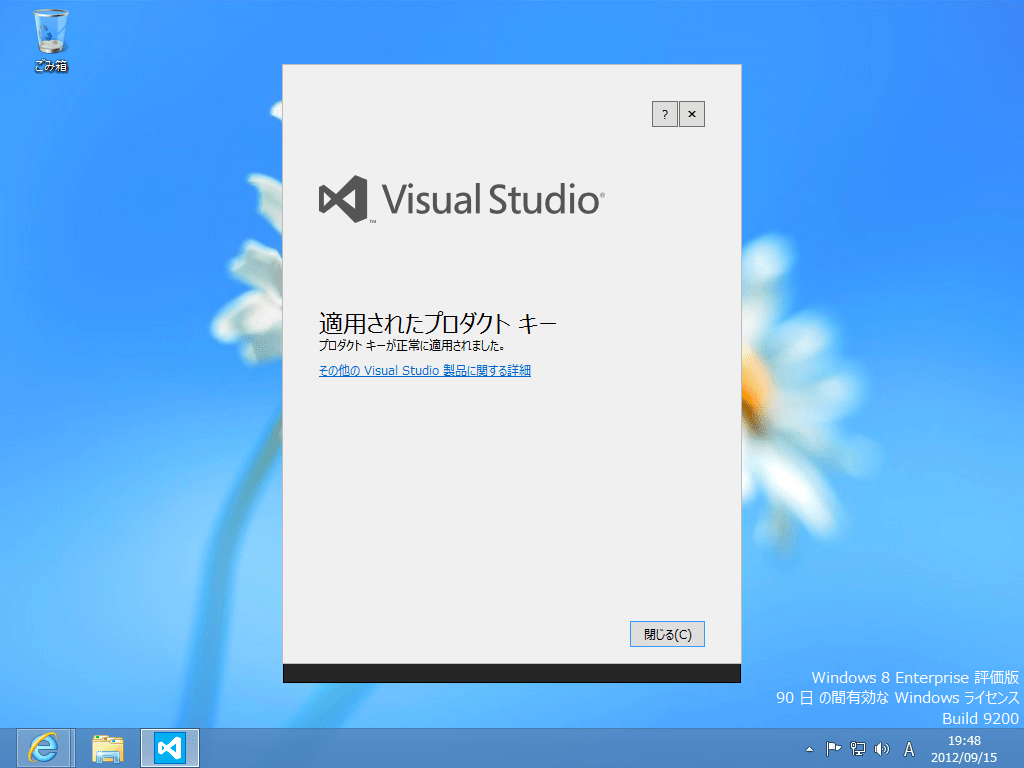
Task: Click the Visual Studio logo in dialog
Action: pyautogui.click(x=461, y=199)
